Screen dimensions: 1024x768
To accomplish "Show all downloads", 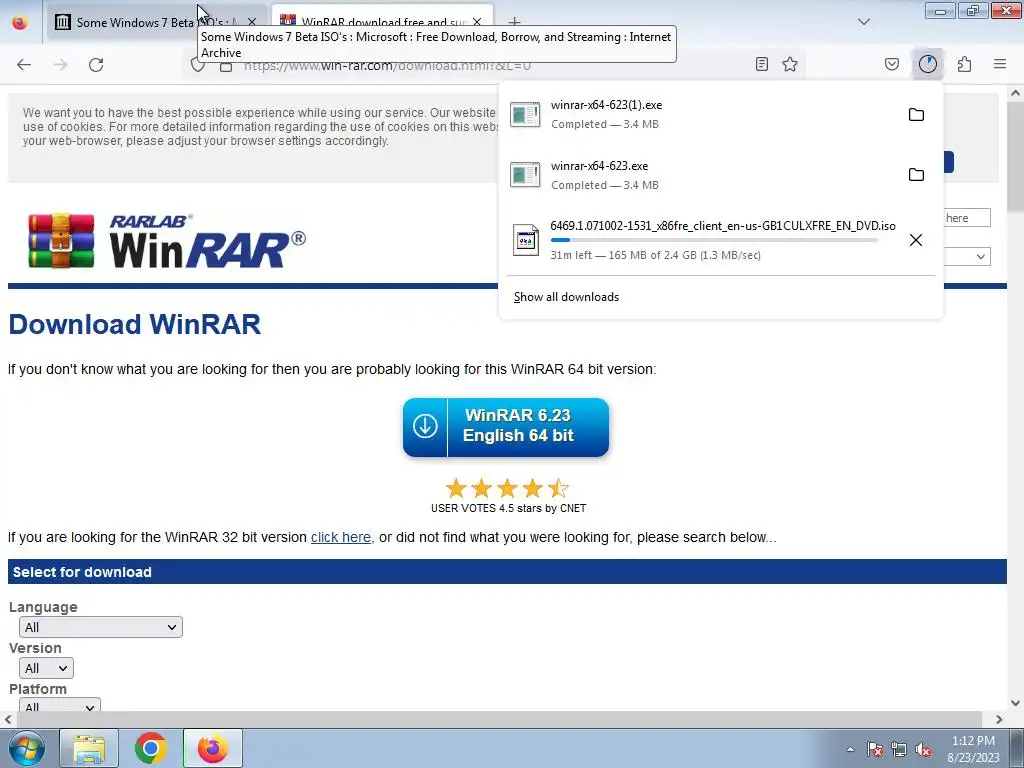I will pos(566,297).
